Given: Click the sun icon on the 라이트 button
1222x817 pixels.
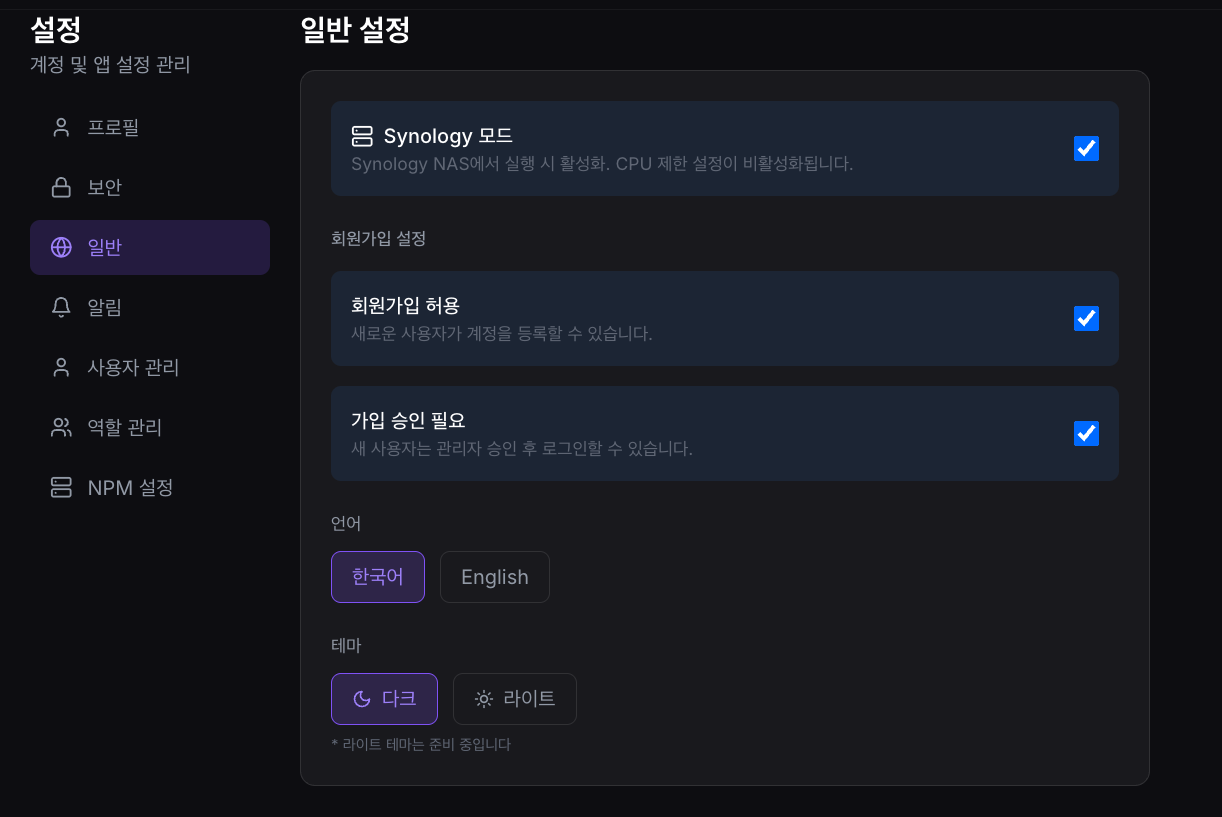Looking at the screenshot, I should point(484,699).
